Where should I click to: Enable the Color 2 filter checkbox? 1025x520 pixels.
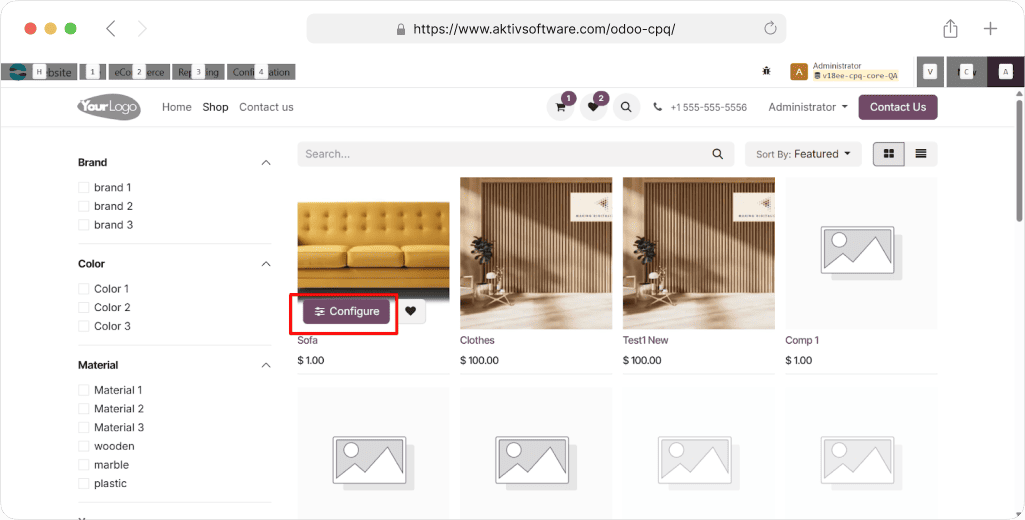85,308
